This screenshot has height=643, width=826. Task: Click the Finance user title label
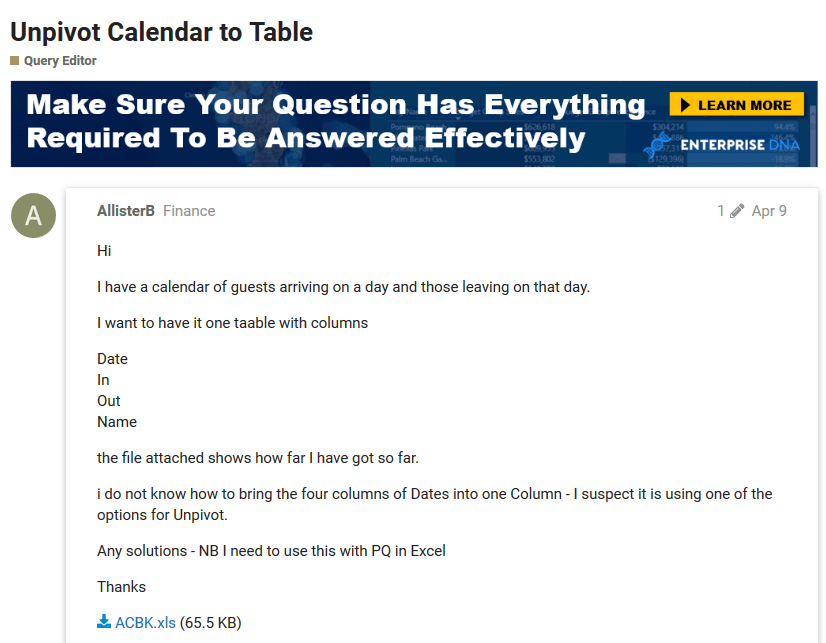click(x=189, y=211)
